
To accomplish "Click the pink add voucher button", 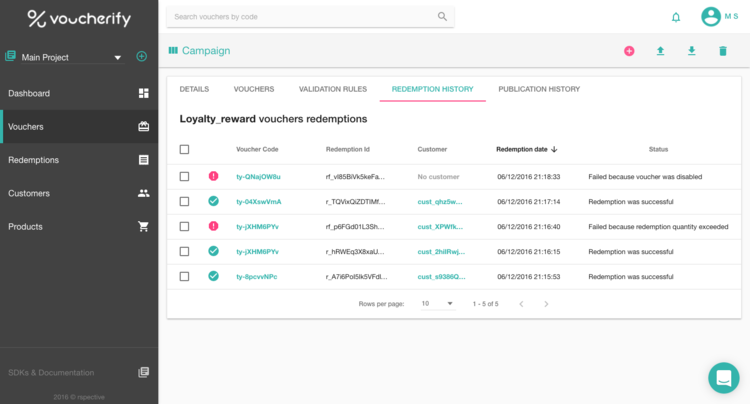I will click(629, 51).
